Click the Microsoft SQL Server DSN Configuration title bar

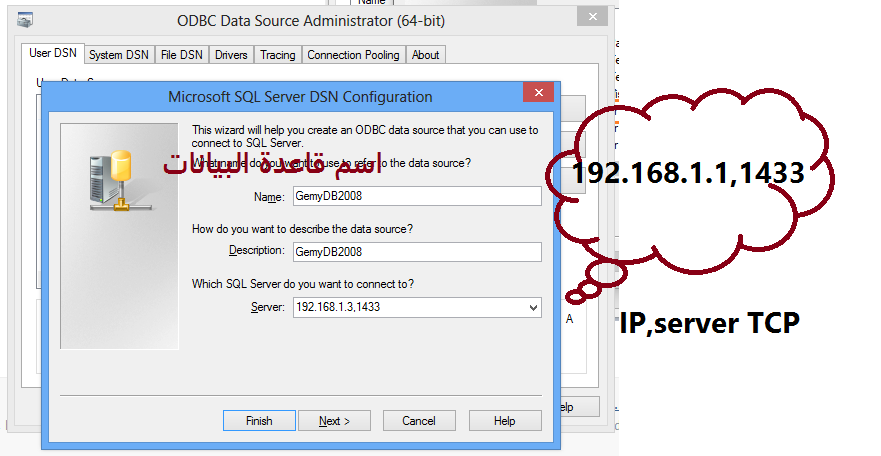pyautogui.click(x=300, y=97)
